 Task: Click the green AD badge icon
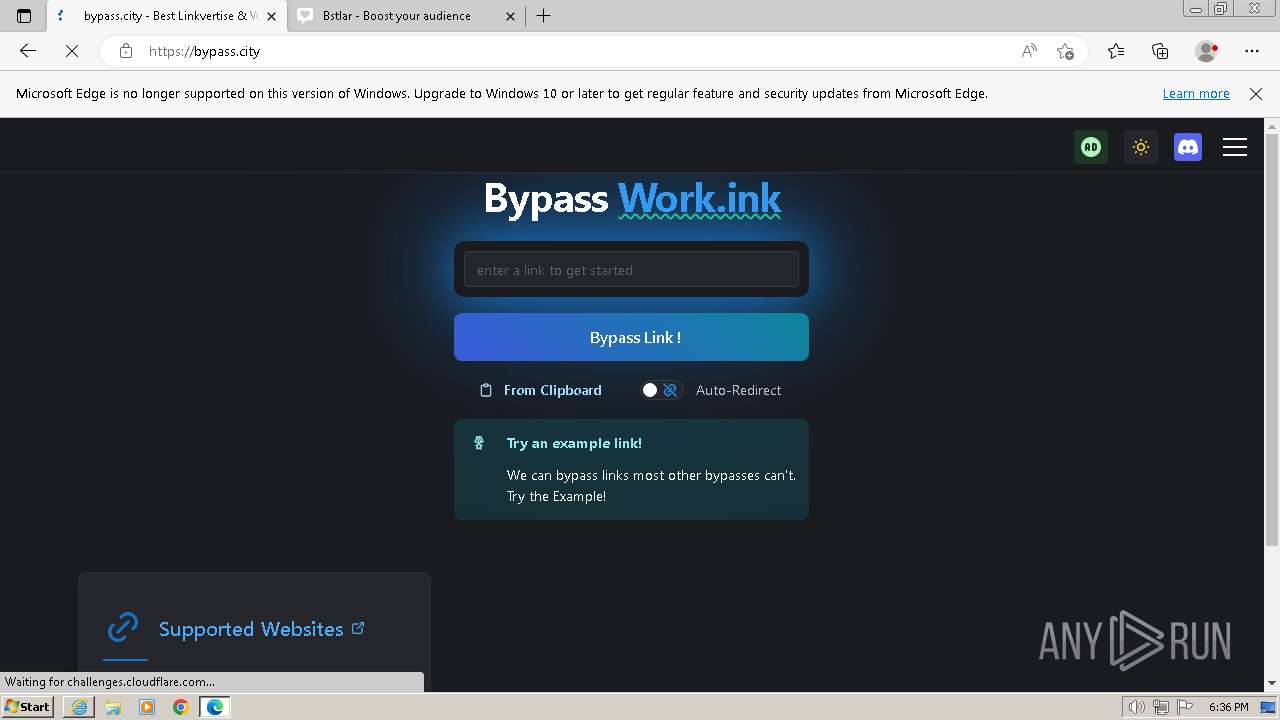[x=1091, y=147]
